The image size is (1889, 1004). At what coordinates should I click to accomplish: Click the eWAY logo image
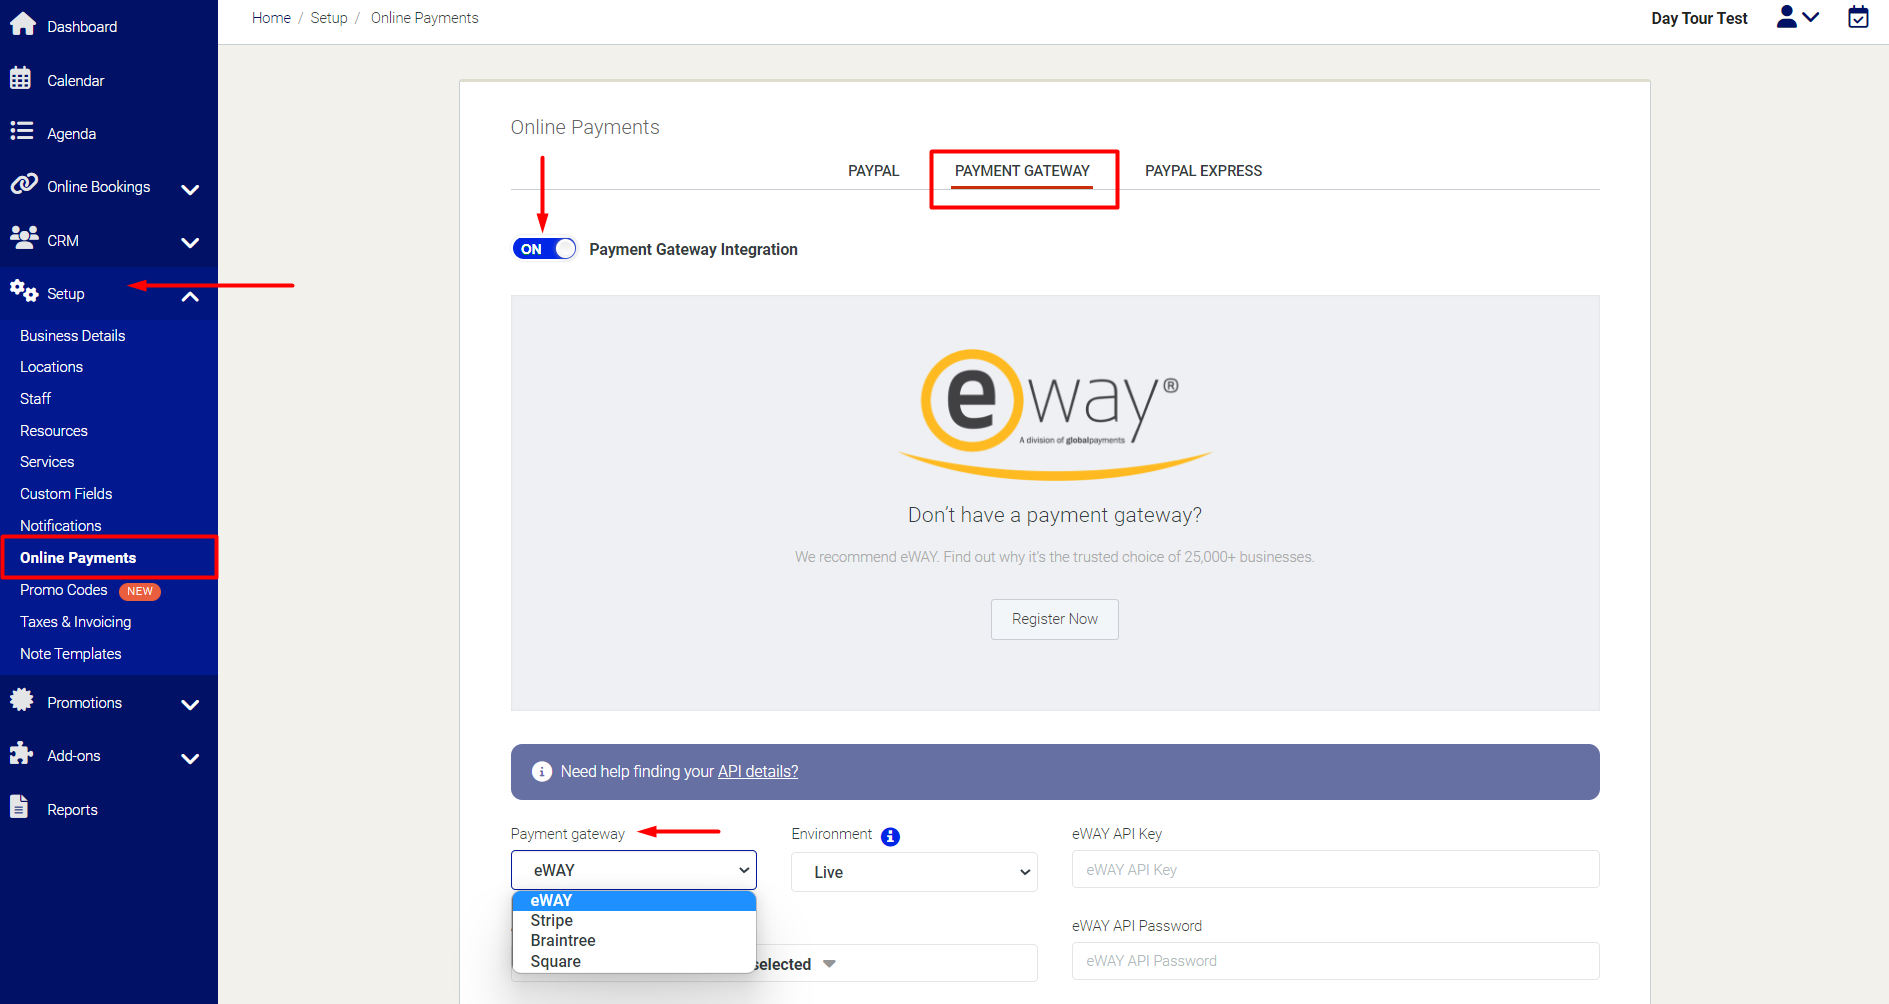click(x=1055, y=414)
